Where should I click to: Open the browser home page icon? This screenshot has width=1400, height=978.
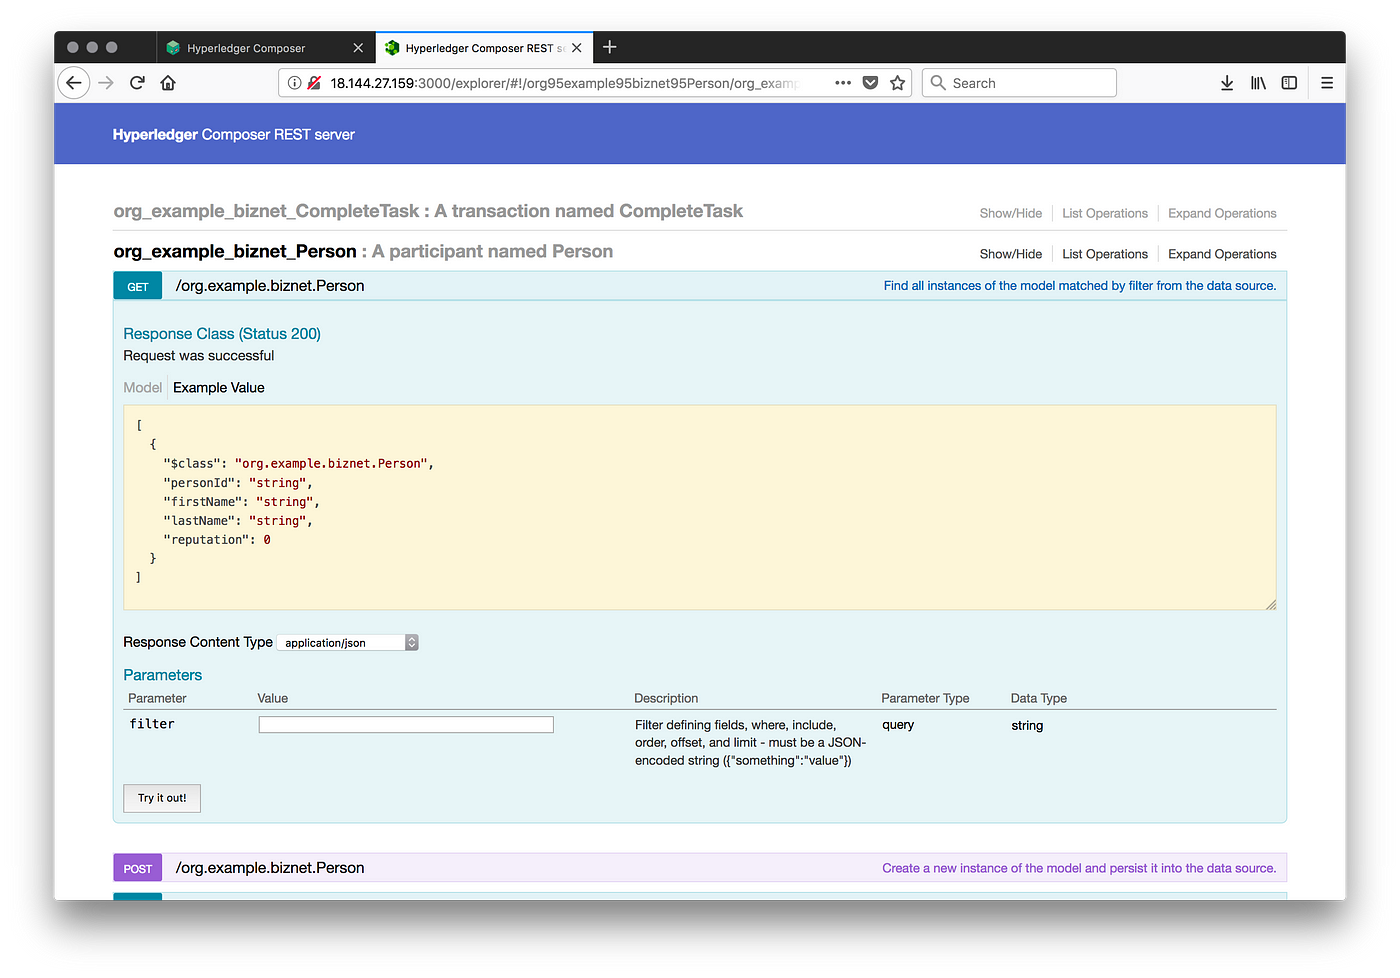168,83
